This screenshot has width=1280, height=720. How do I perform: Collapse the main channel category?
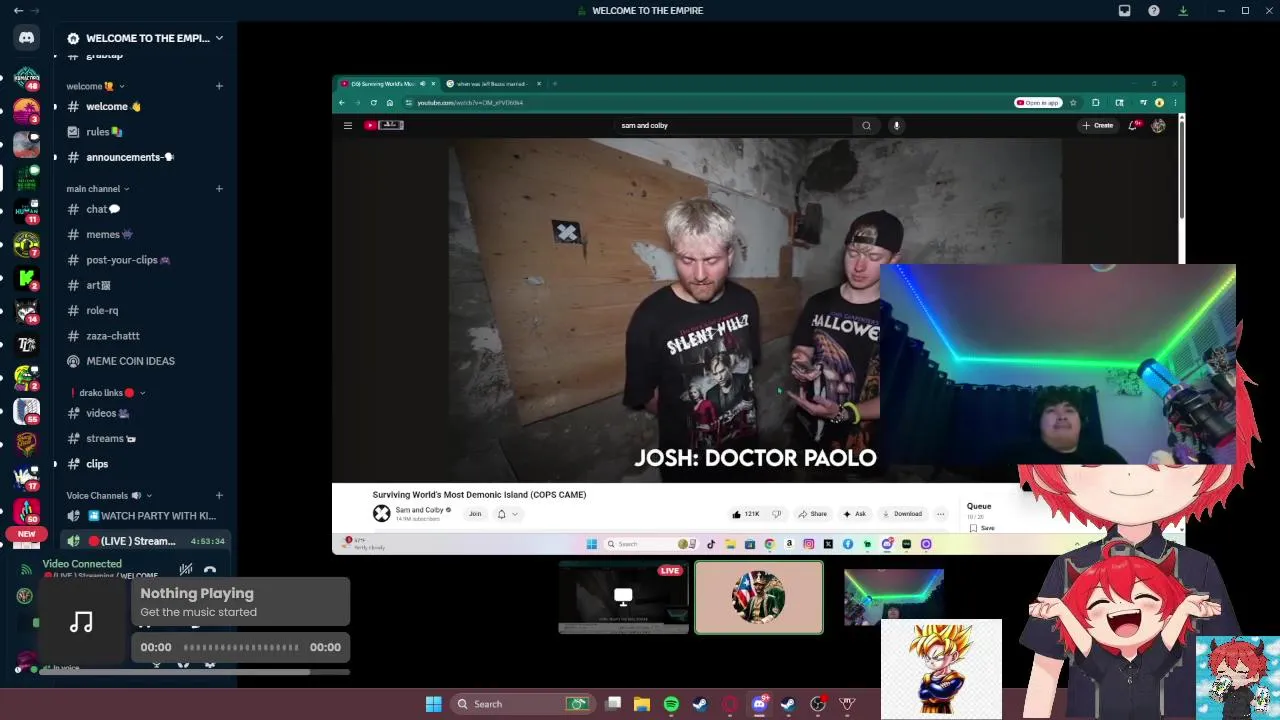coord(97,188)
